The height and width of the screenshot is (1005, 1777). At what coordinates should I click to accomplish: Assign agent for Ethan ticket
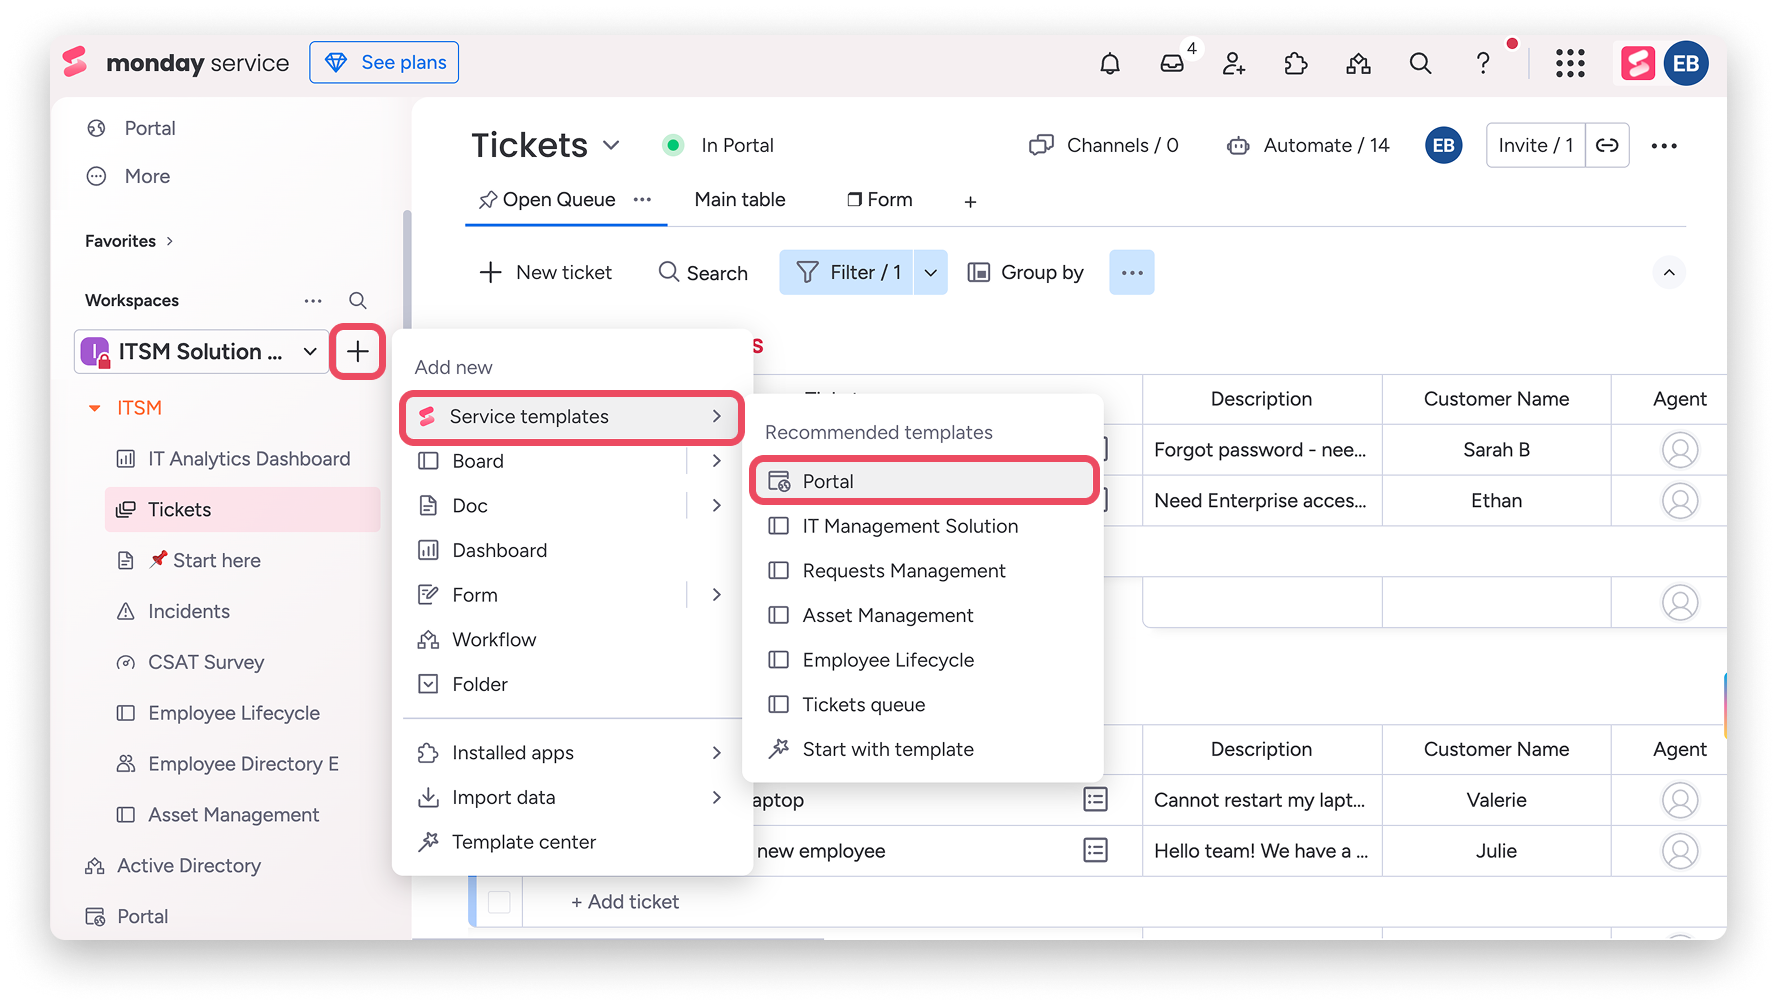[1680, 500]
